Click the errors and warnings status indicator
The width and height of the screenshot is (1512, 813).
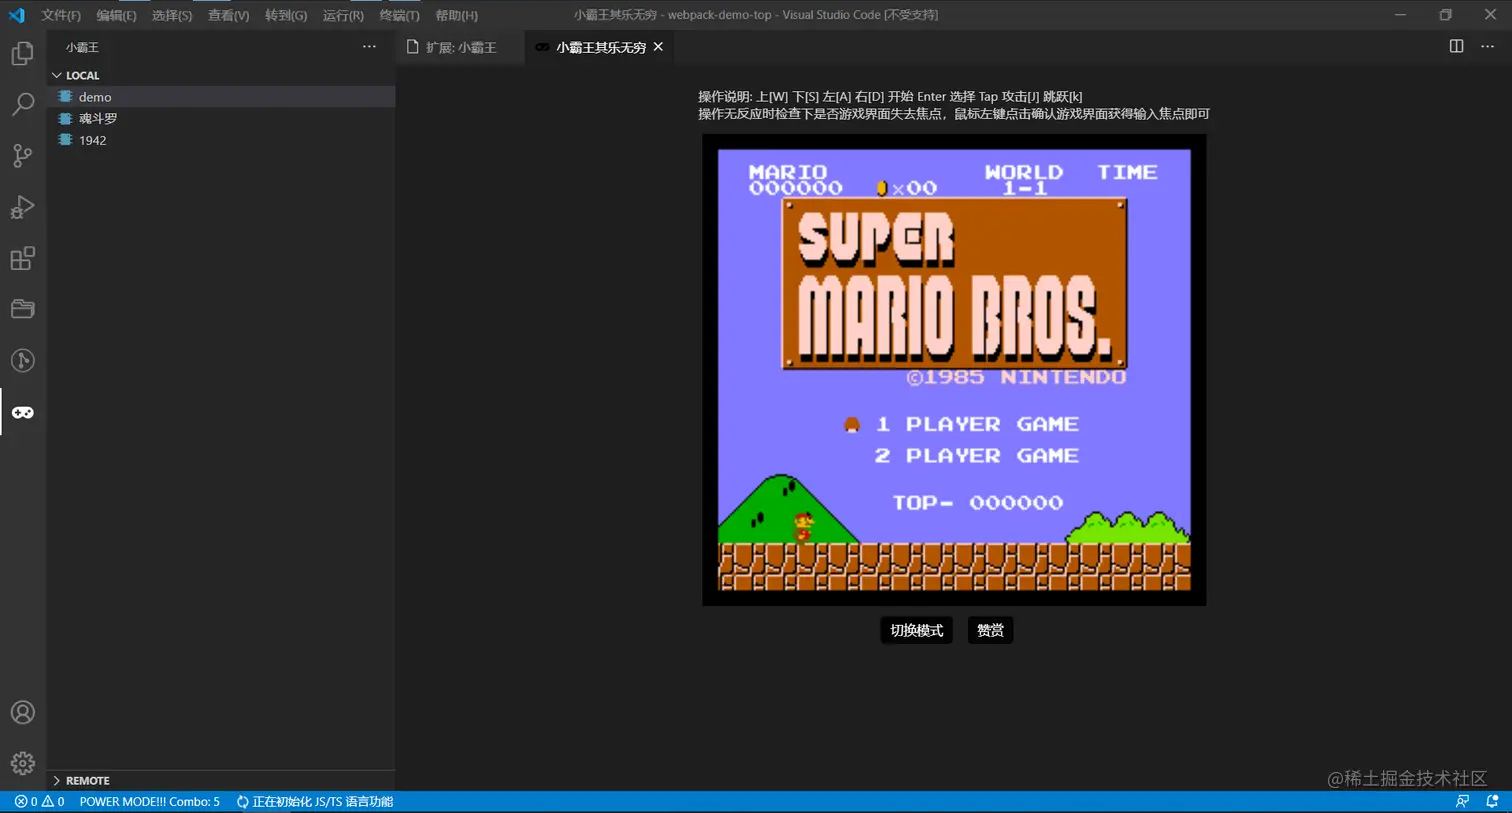tap(40, 802)
